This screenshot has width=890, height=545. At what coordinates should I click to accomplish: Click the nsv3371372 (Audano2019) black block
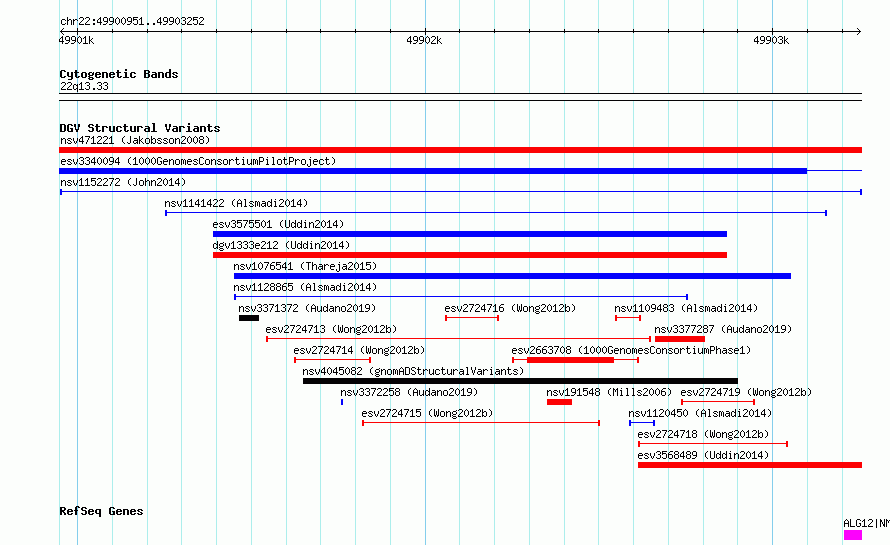(x=249, y=318)
